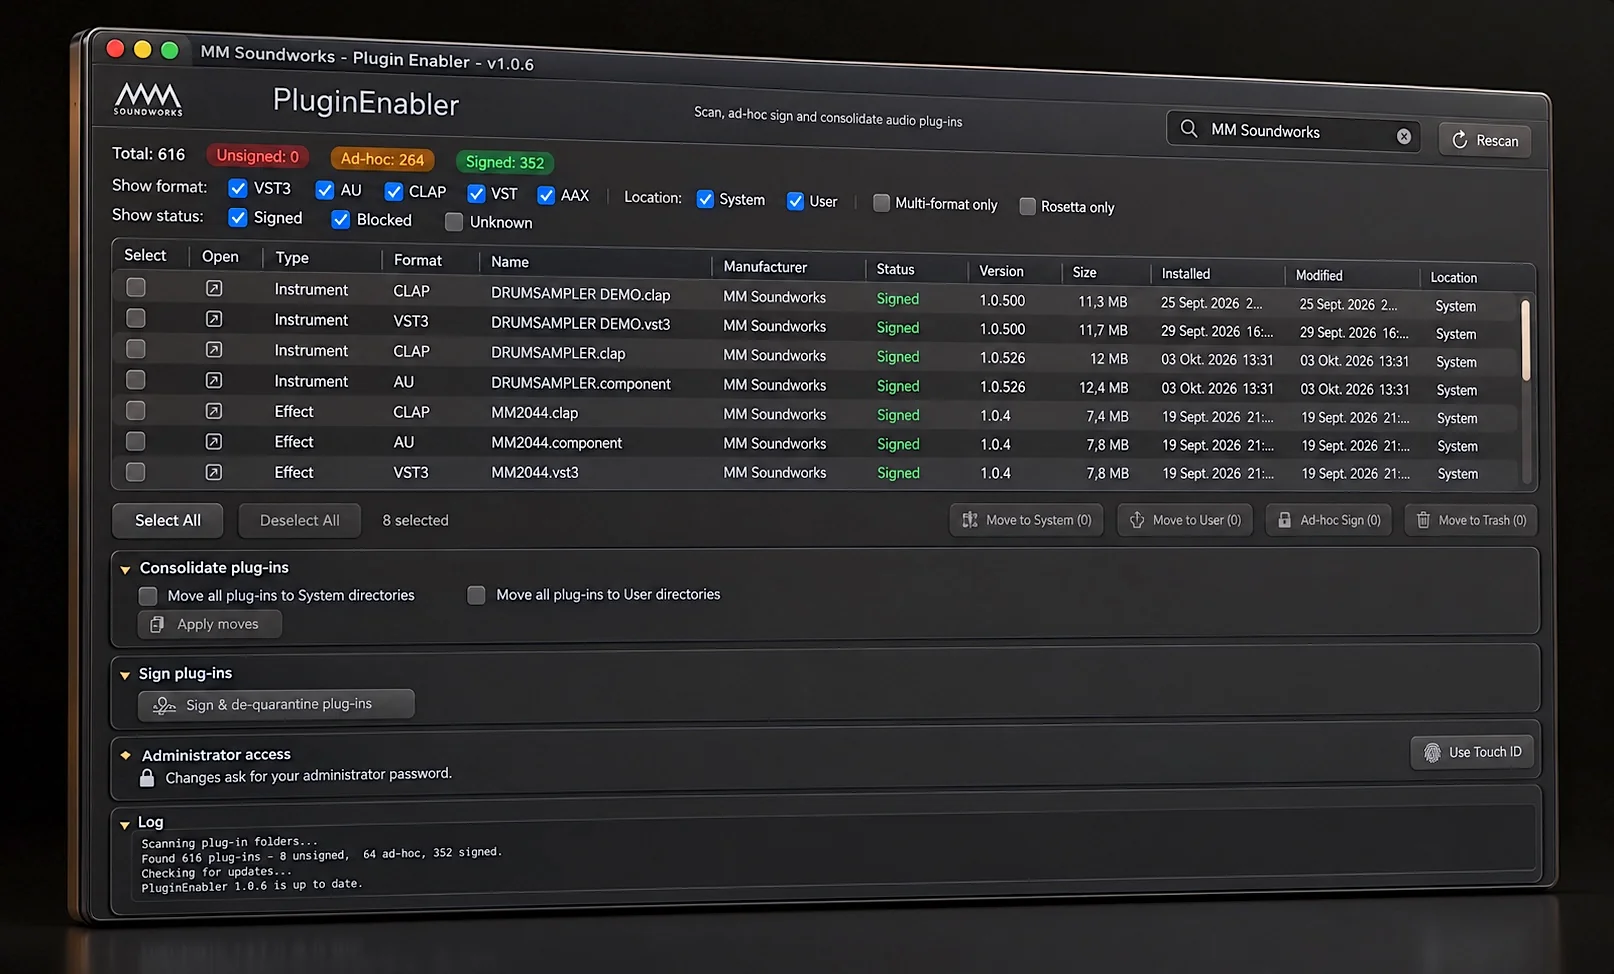The height and width of the screenshot is (974, 1614).
Task: Click open icon for MM2044.component row
Action: click(214, 441)
